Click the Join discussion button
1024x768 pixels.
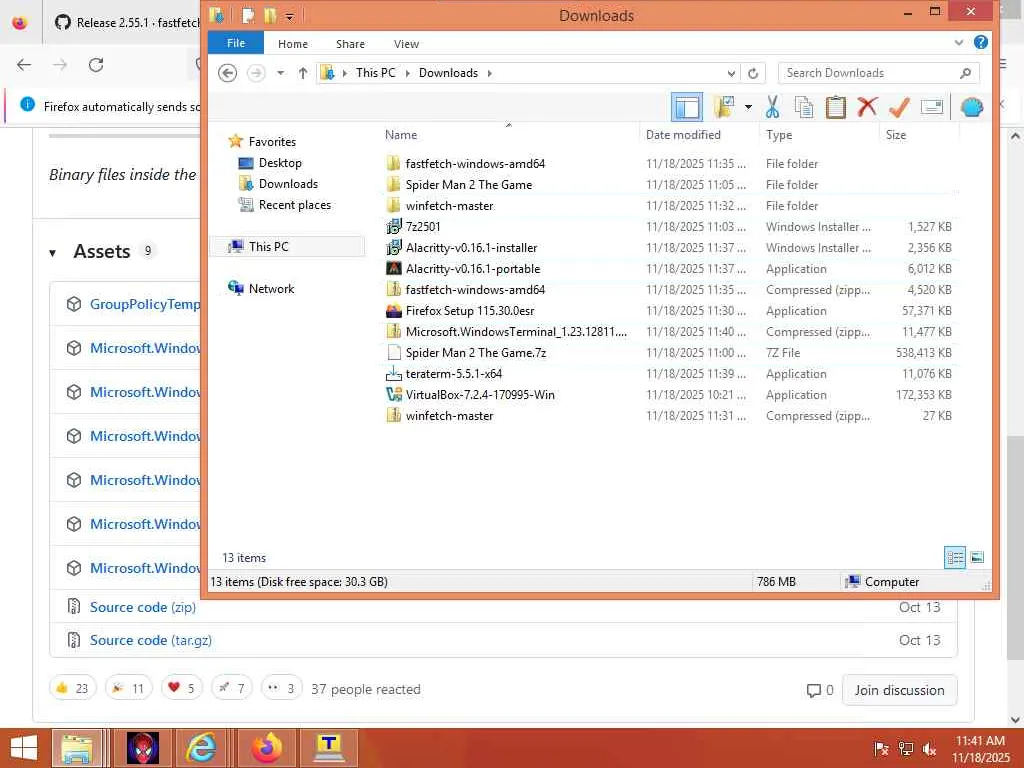(899, 690)
